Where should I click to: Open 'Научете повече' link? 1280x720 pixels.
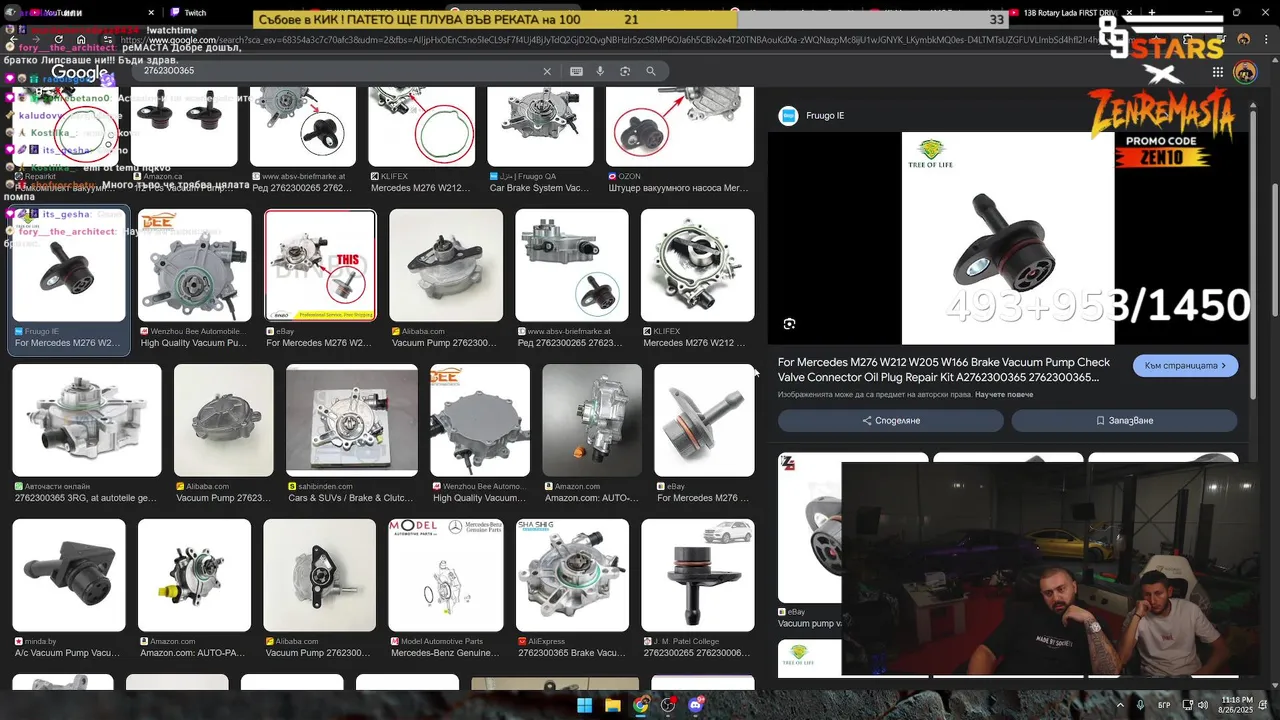(x=1004, y=395)
